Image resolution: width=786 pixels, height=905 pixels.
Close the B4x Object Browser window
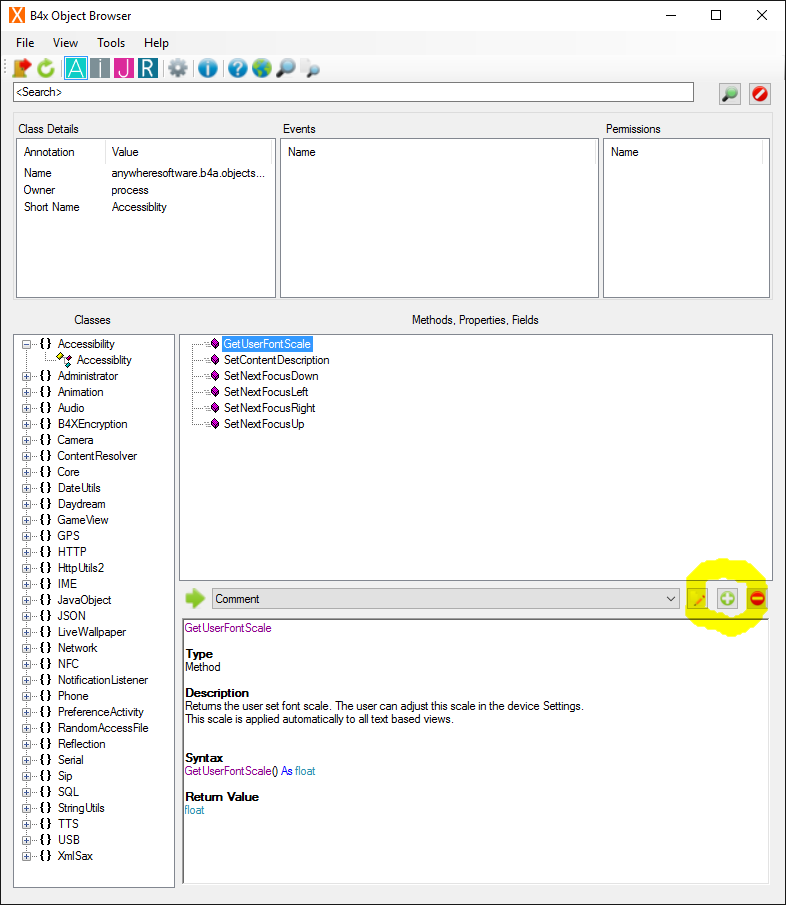(x=762, y=16)
